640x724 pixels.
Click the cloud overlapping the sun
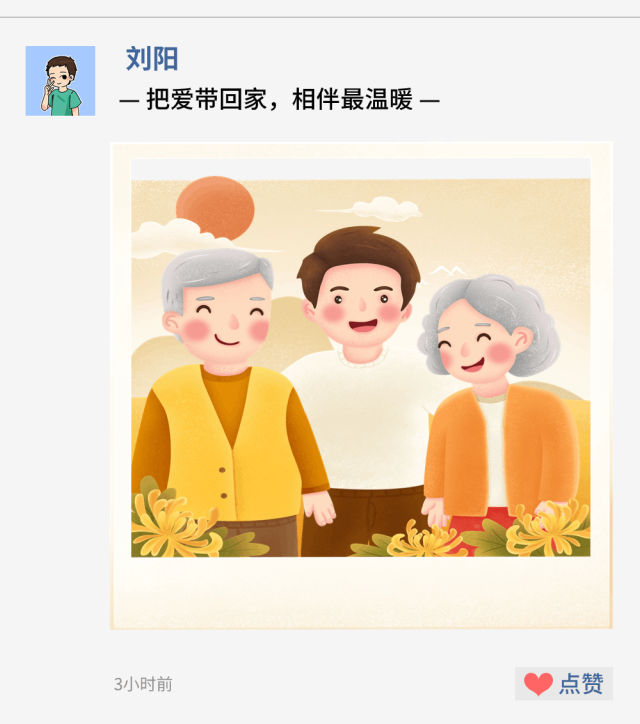tap(187, 238)
